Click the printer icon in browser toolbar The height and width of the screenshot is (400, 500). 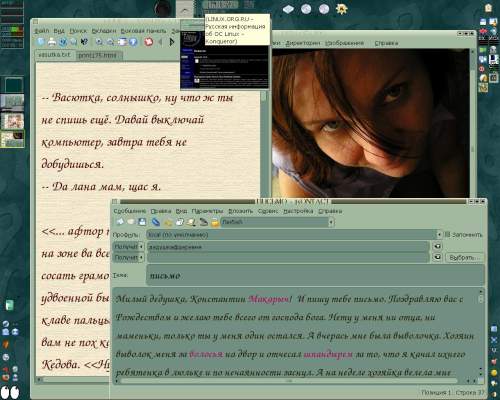click(52, 42)
